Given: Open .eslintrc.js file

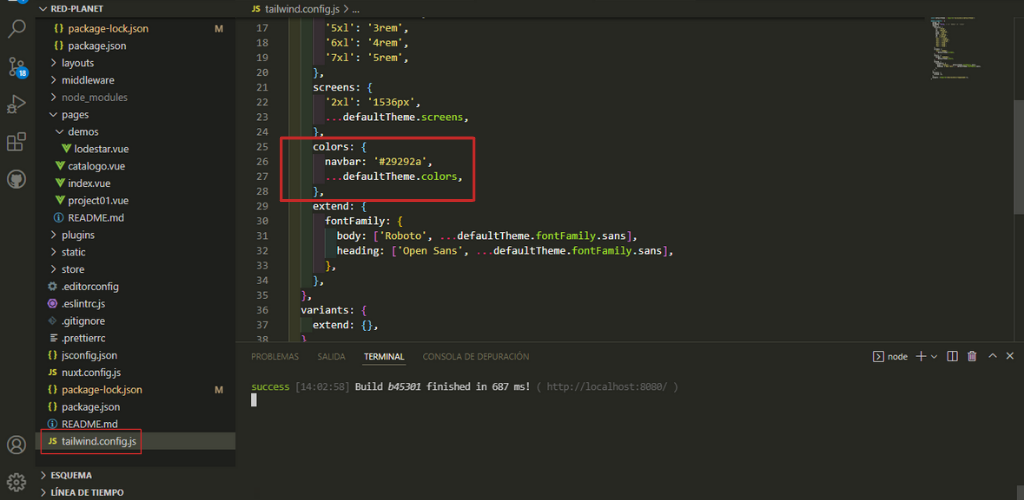Looking at the screenshot, I should coord(82,304).
